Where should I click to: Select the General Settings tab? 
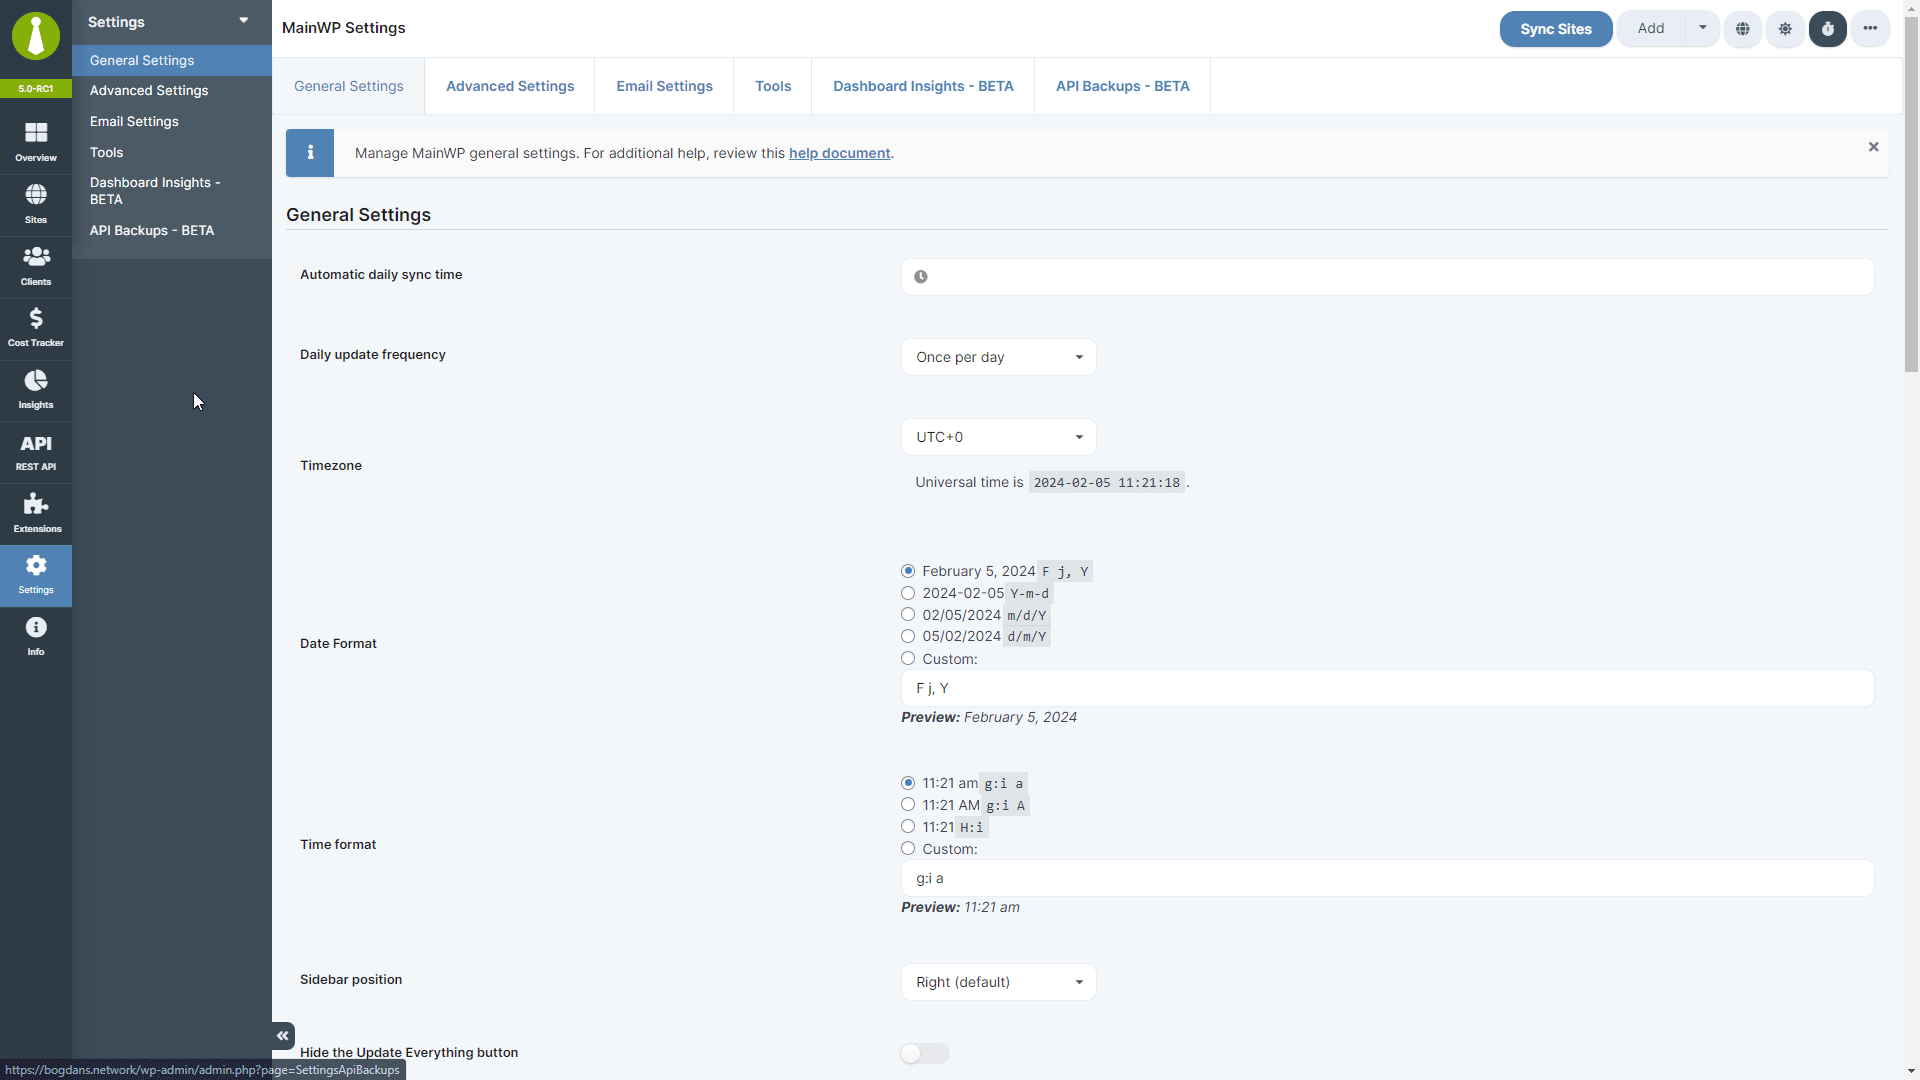pyautogui.click(x=349, y=86)
